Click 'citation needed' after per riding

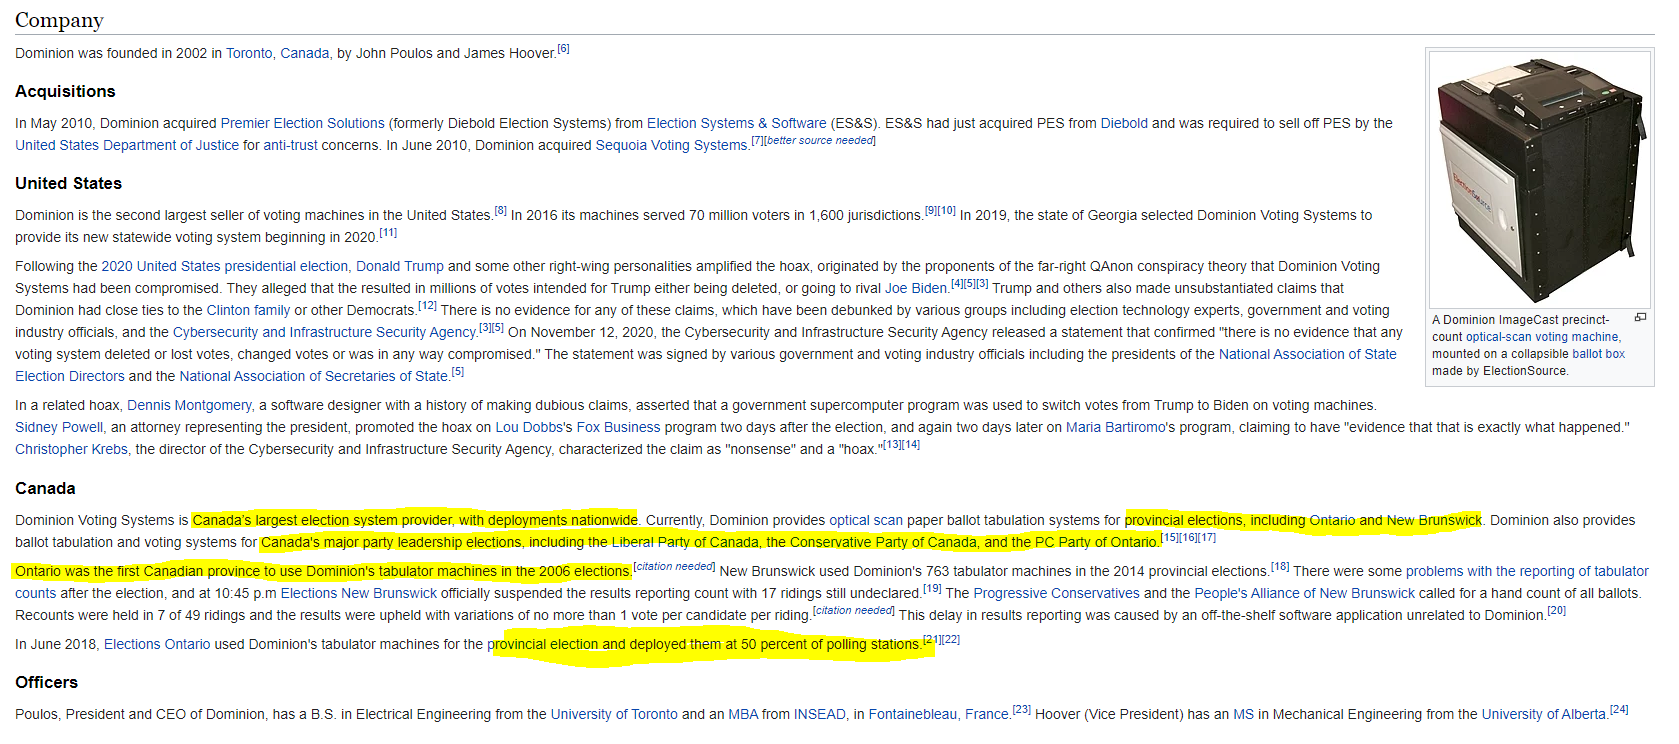853,611
